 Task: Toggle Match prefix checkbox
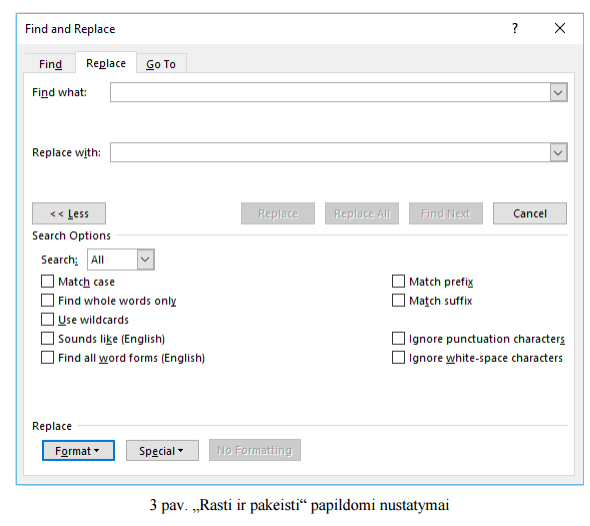coord(398,281)
